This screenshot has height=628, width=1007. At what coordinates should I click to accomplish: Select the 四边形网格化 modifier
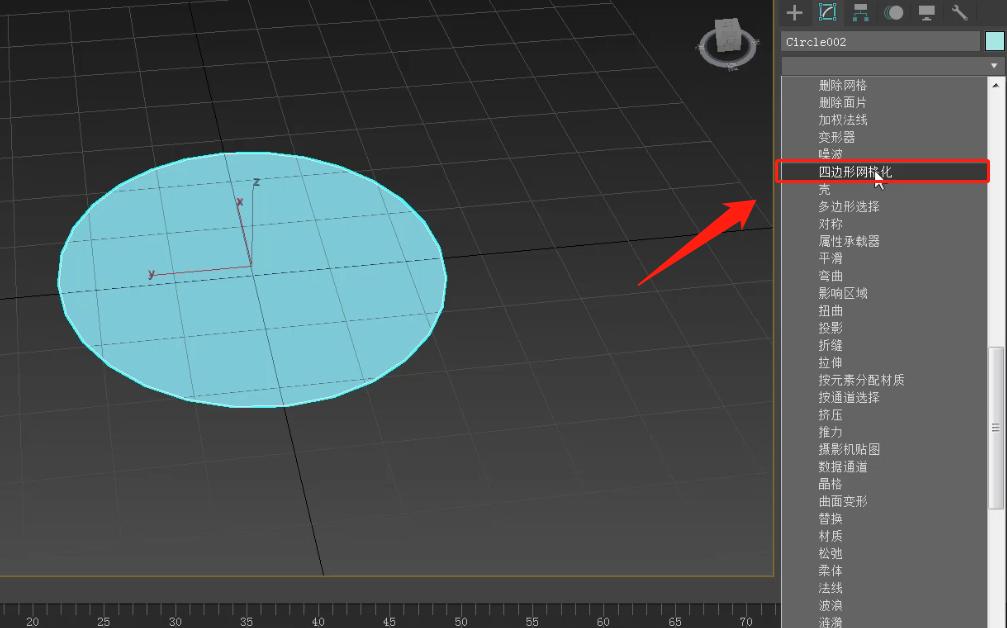point(854,172)
